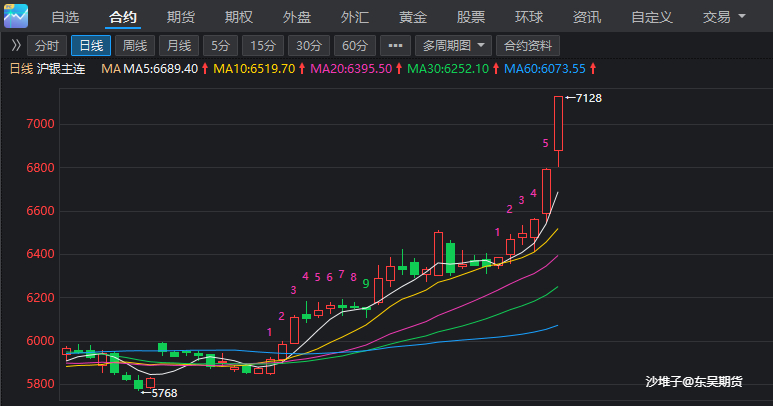Screen dimensions: 773x406
Task: Open the 股票 tab
Action: tap(471, 17)
